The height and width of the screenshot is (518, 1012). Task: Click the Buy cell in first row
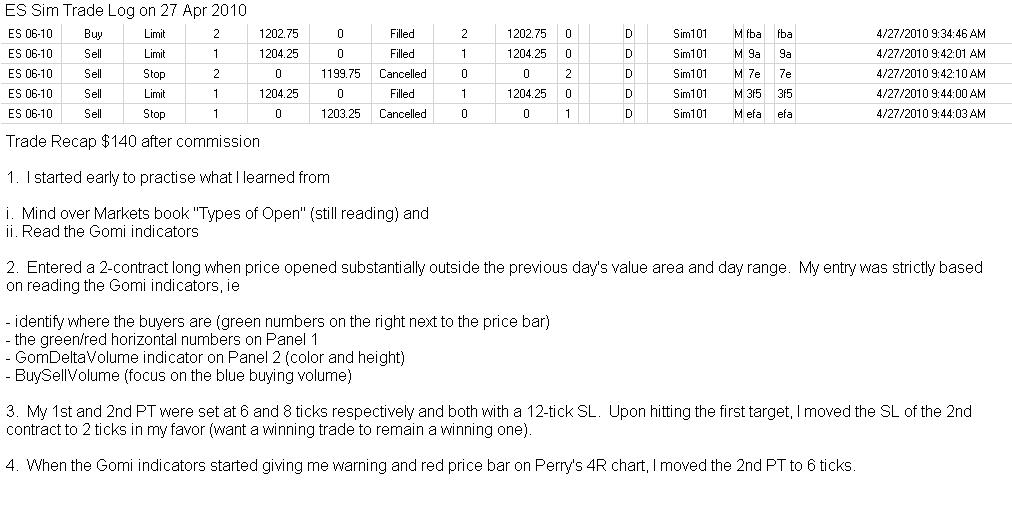[x=93, y=34]
